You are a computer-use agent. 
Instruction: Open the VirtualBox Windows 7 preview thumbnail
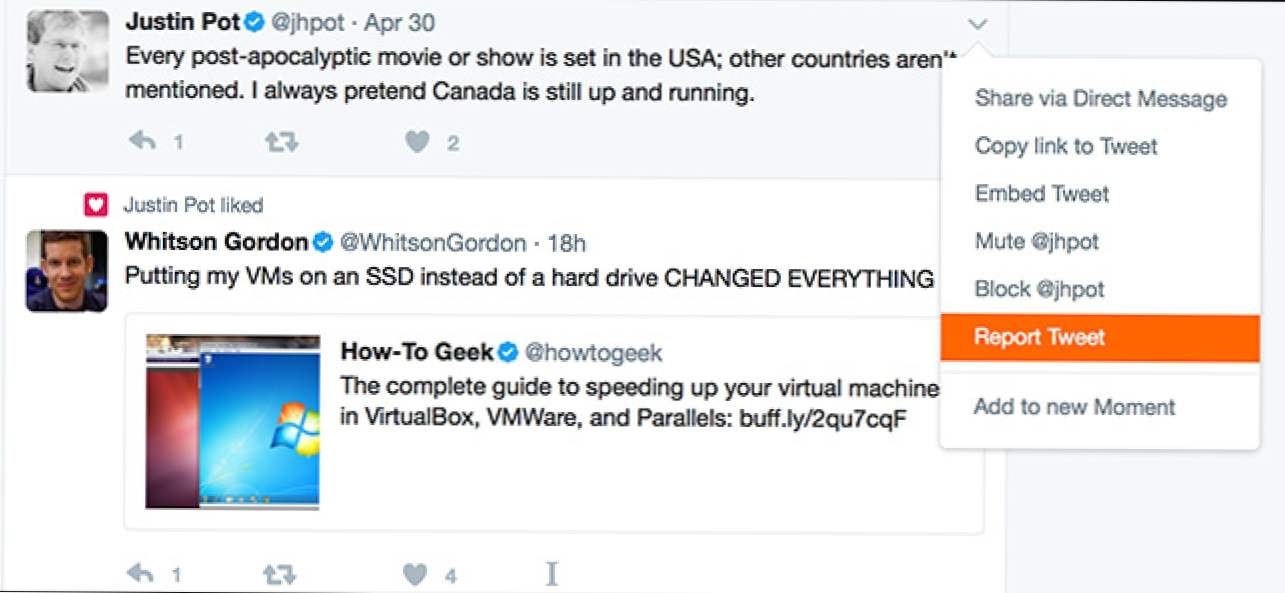click(233, 422)
